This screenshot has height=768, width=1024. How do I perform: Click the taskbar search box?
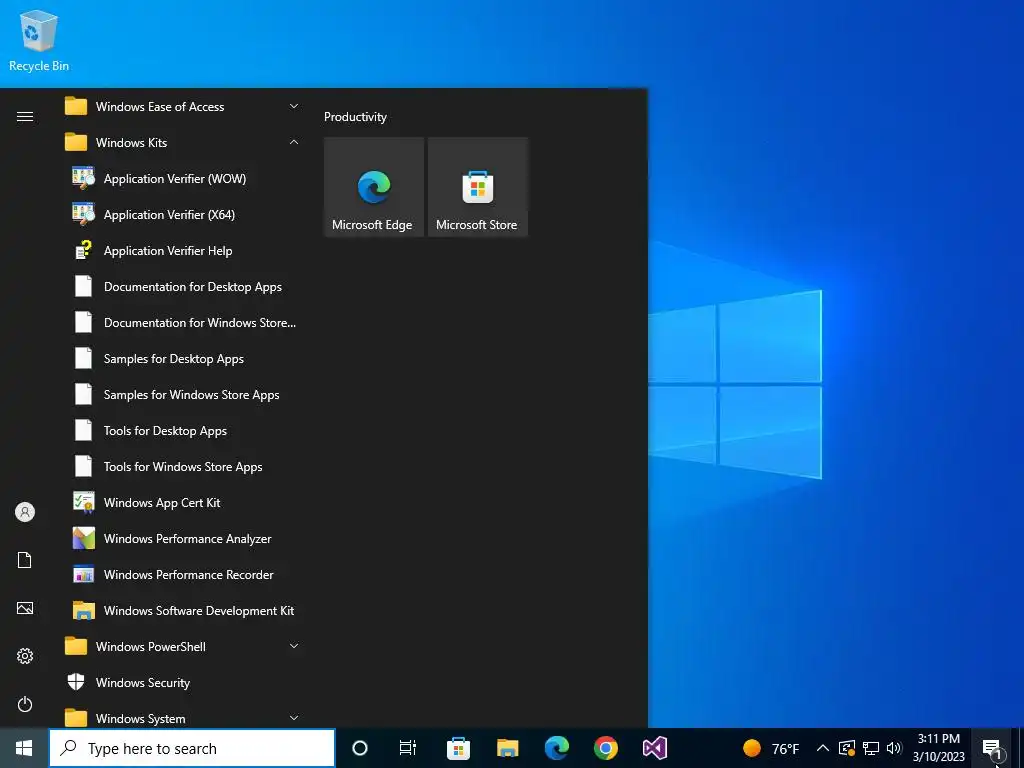(192, 748)
